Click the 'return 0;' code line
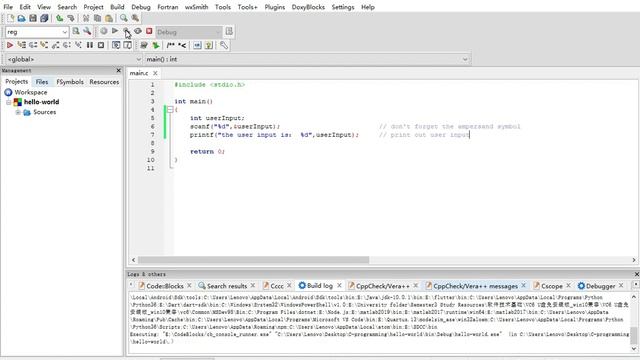 click(207, 151)
